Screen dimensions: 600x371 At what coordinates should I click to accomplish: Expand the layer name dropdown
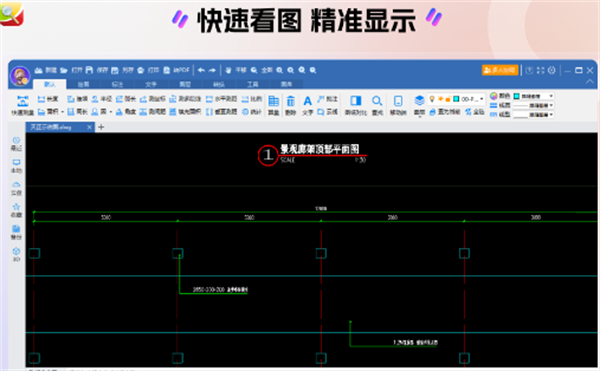pos(481,99)
